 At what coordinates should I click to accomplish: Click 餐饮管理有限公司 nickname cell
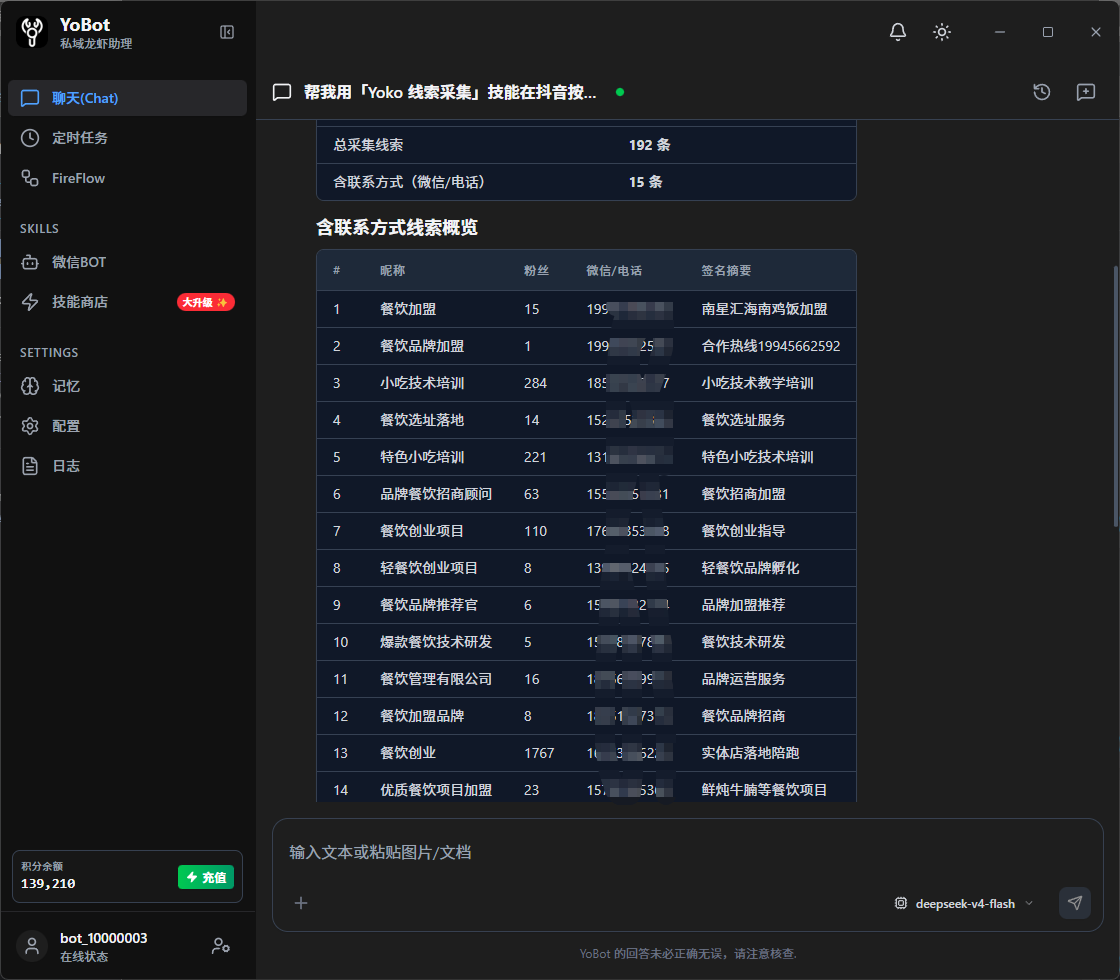[x=436, y=679]
